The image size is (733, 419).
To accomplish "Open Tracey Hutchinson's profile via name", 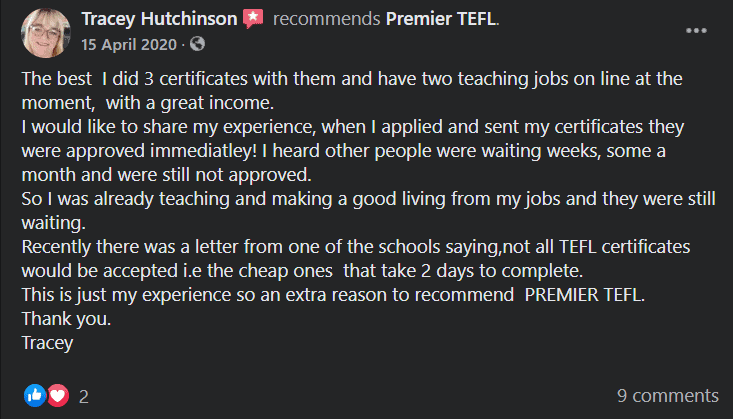I will [x=158, y=19].
